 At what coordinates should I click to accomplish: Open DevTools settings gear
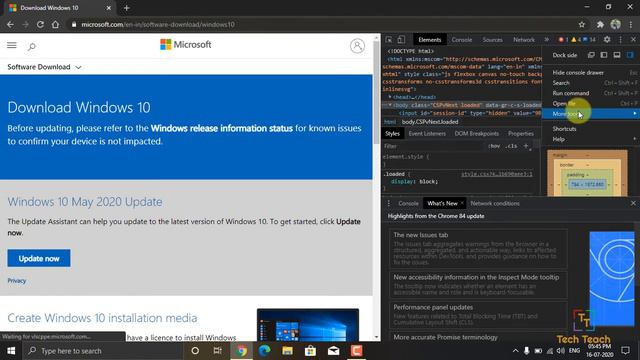(x=607, y=40)
